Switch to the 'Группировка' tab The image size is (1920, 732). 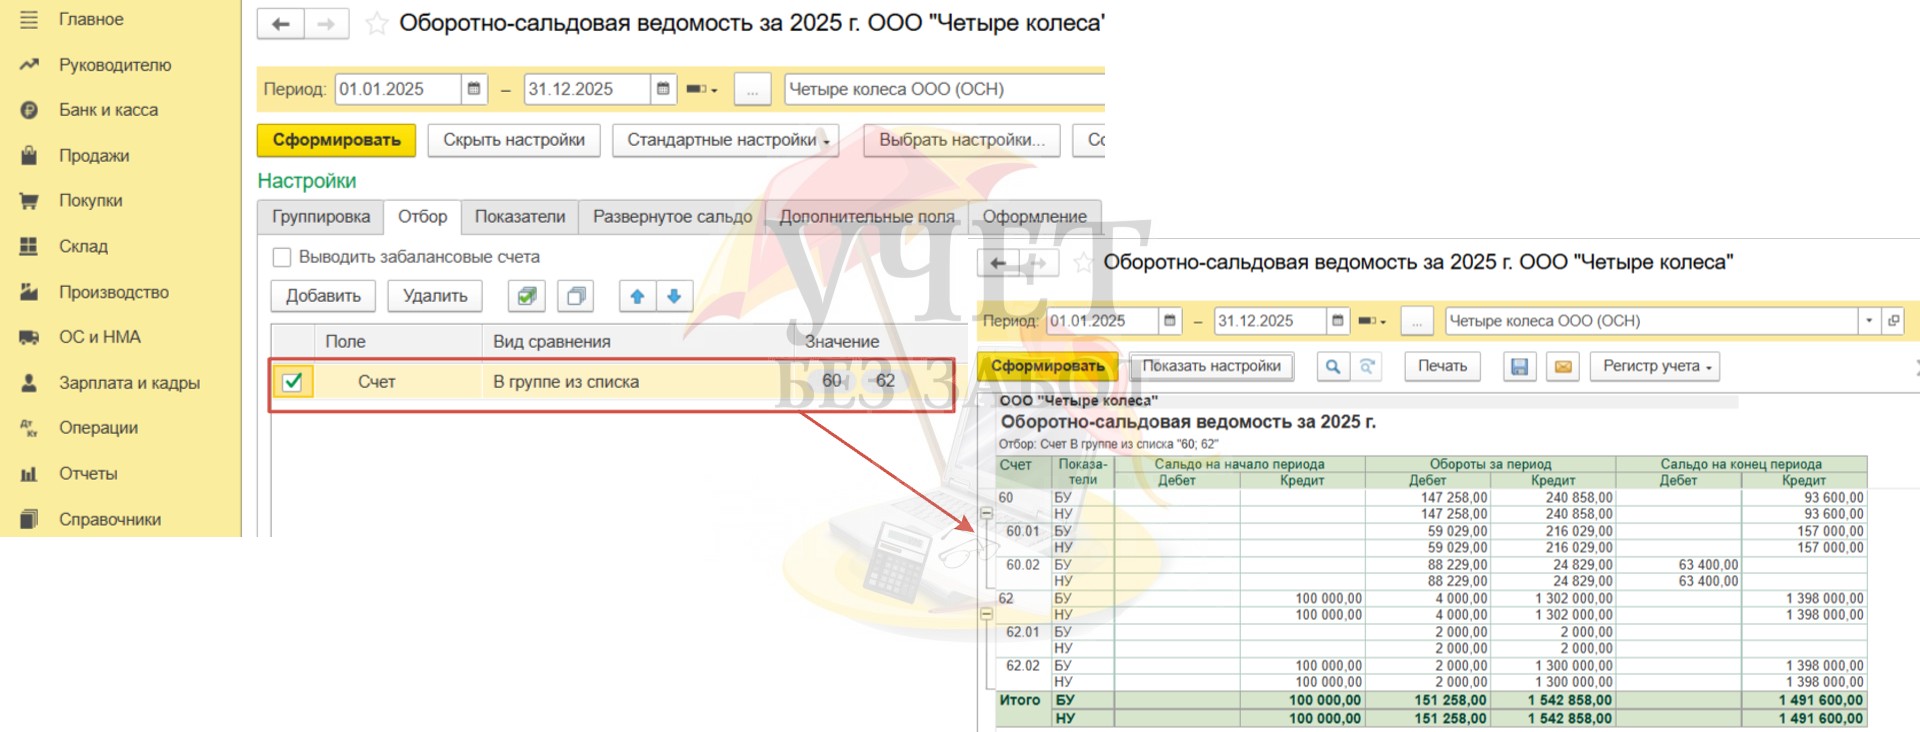[x=321, y=217]
